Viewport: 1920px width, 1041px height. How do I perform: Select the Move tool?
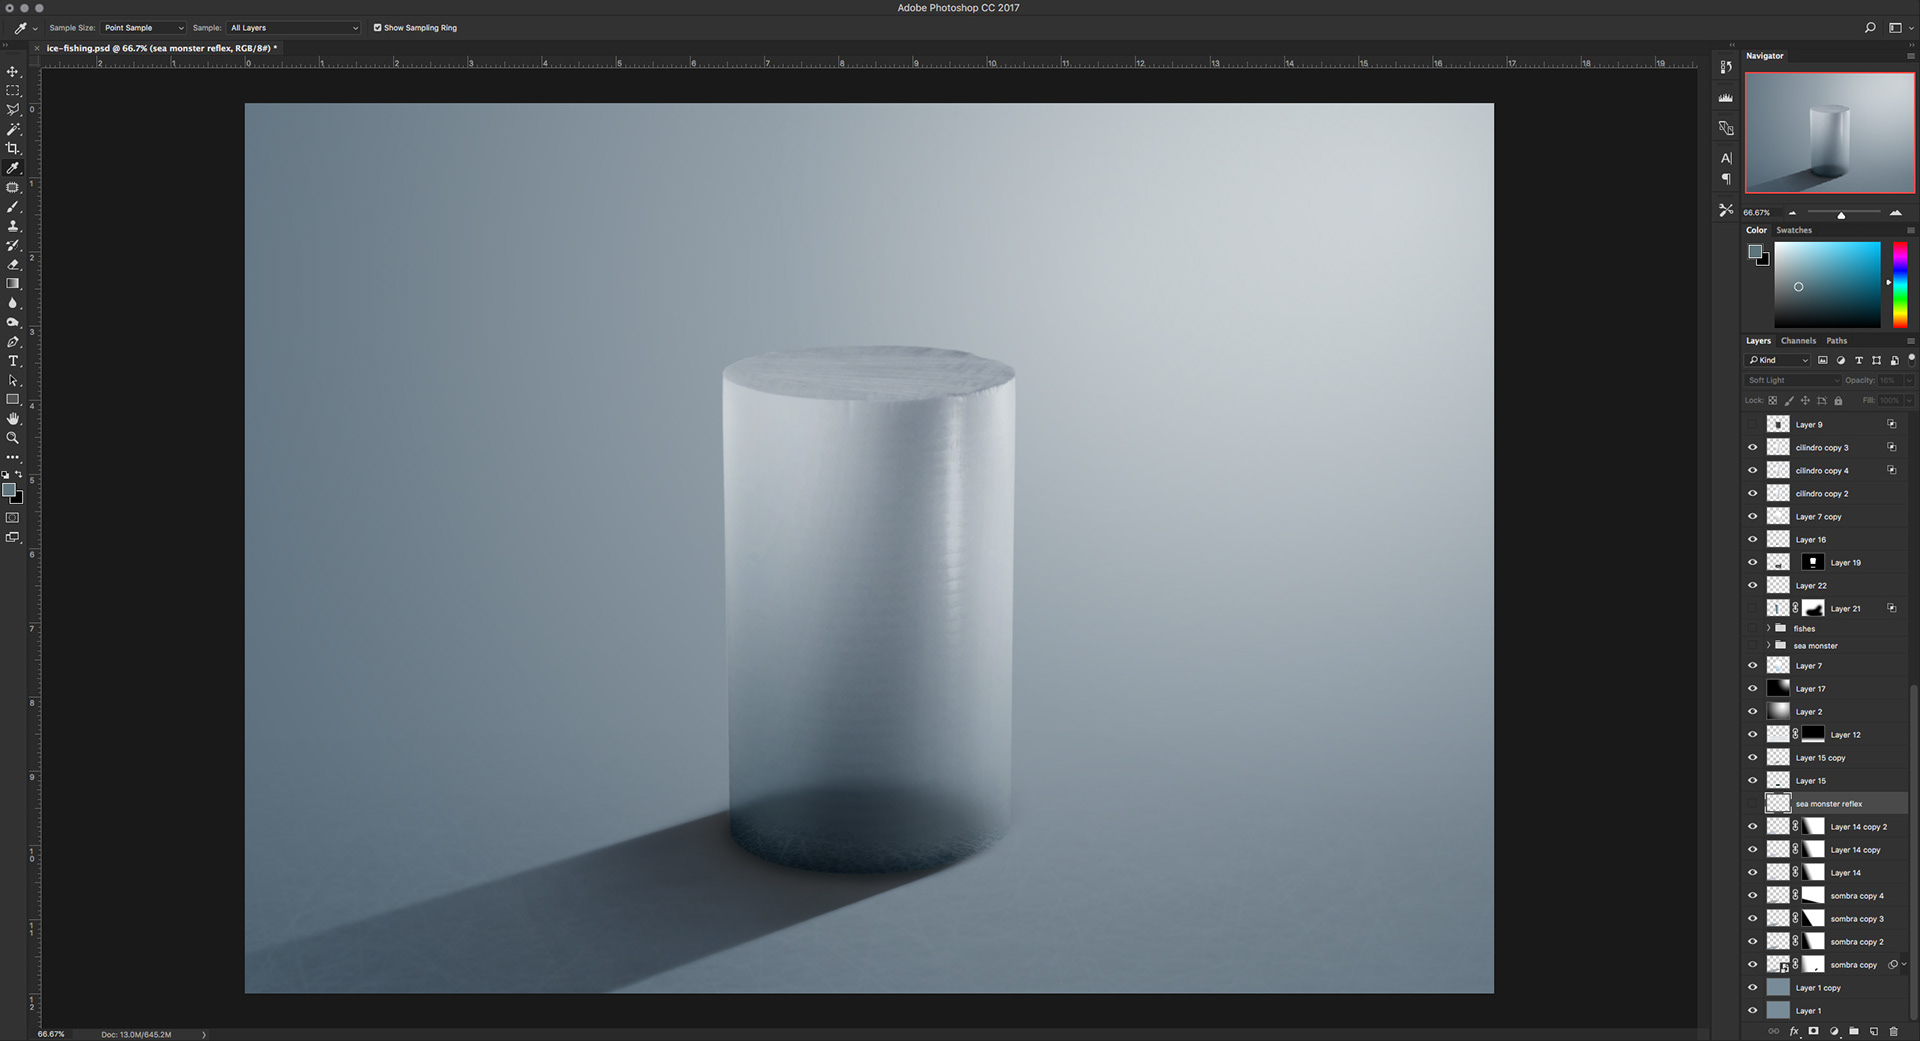(13, 72)
